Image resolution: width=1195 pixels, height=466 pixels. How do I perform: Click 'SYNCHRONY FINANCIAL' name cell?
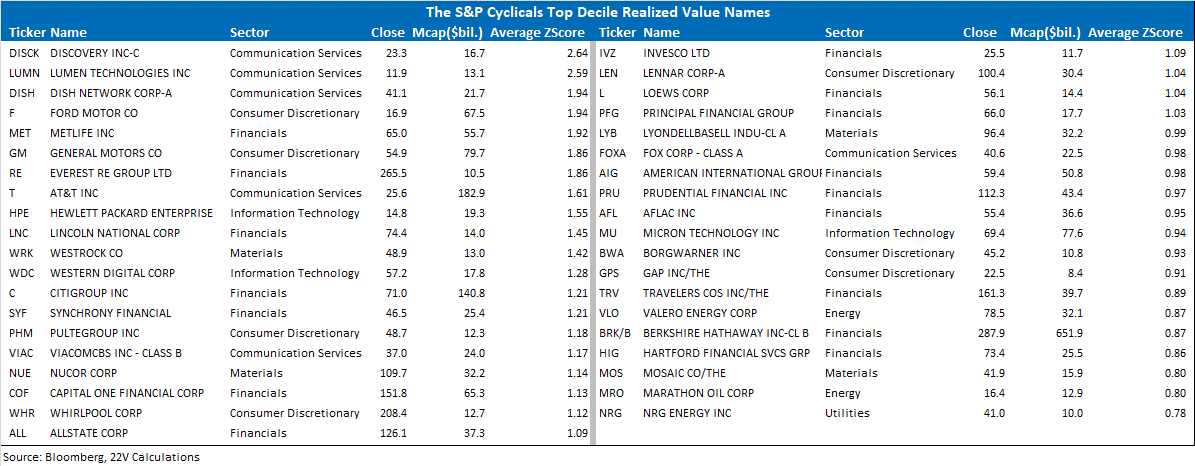(x=111, y=313)
